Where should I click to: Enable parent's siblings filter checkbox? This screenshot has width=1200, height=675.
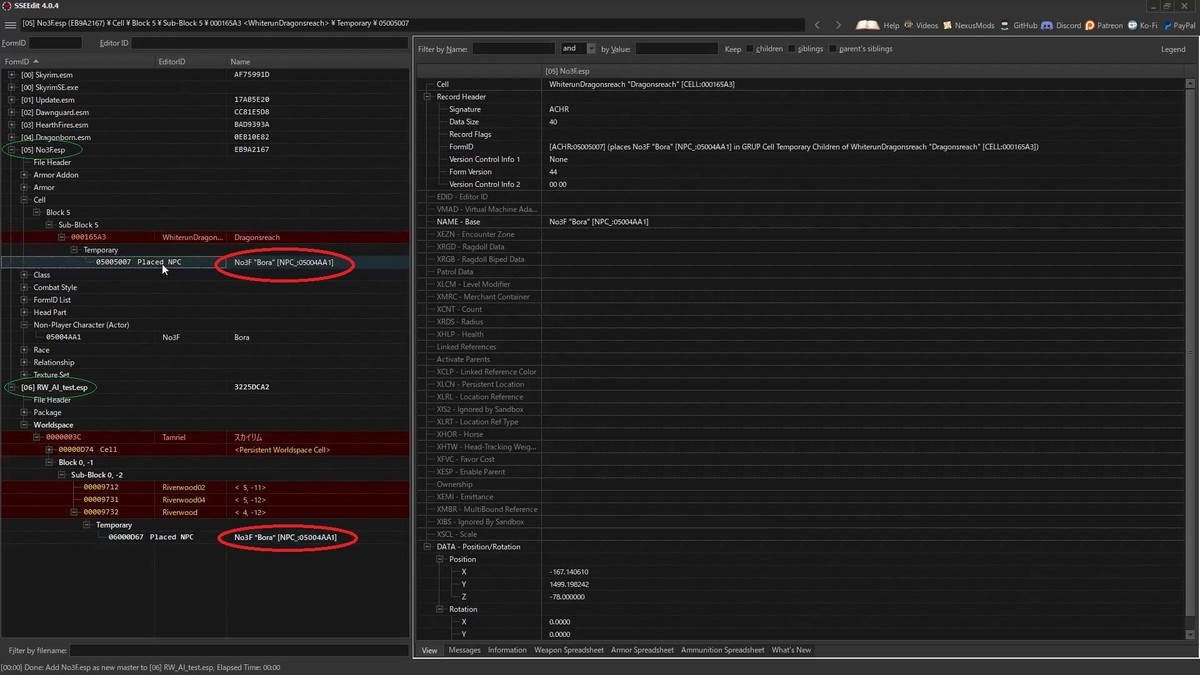[x=833, y=49]
